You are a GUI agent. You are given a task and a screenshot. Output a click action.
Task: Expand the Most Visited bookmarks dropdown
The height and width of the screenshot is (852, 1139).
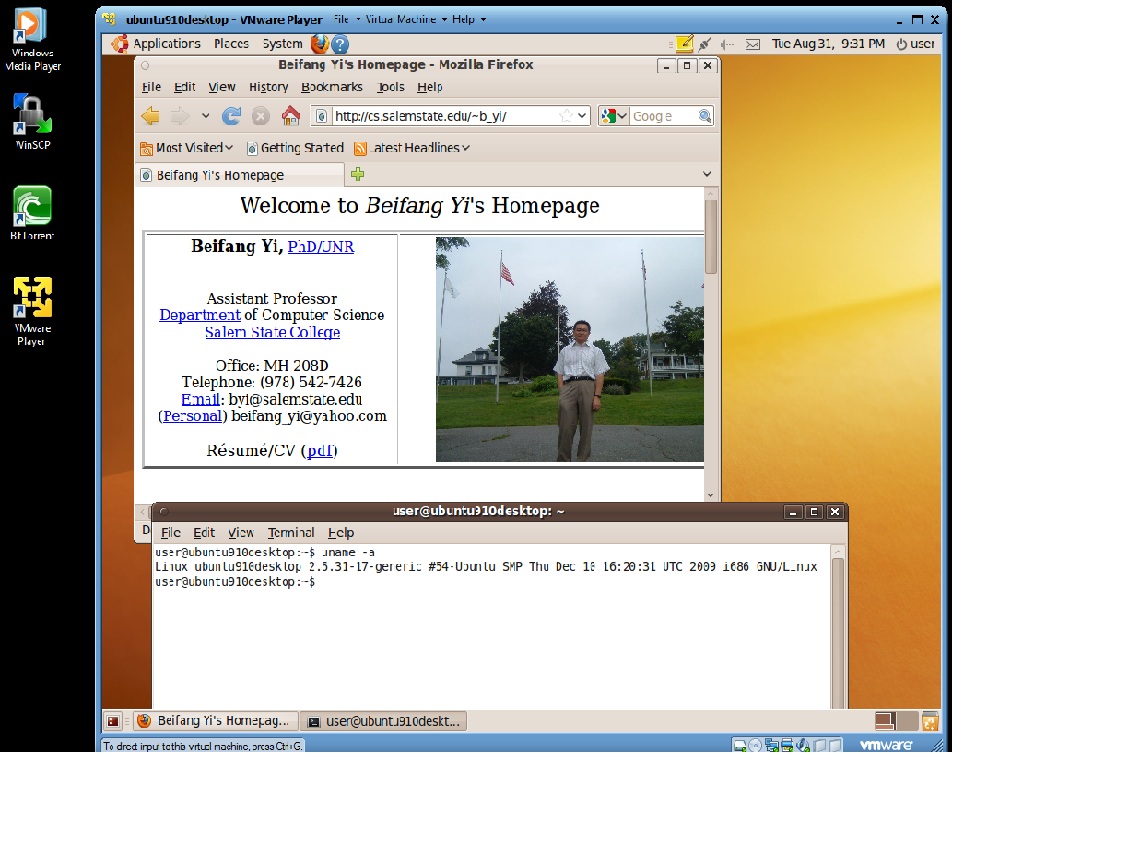point(229,148)
